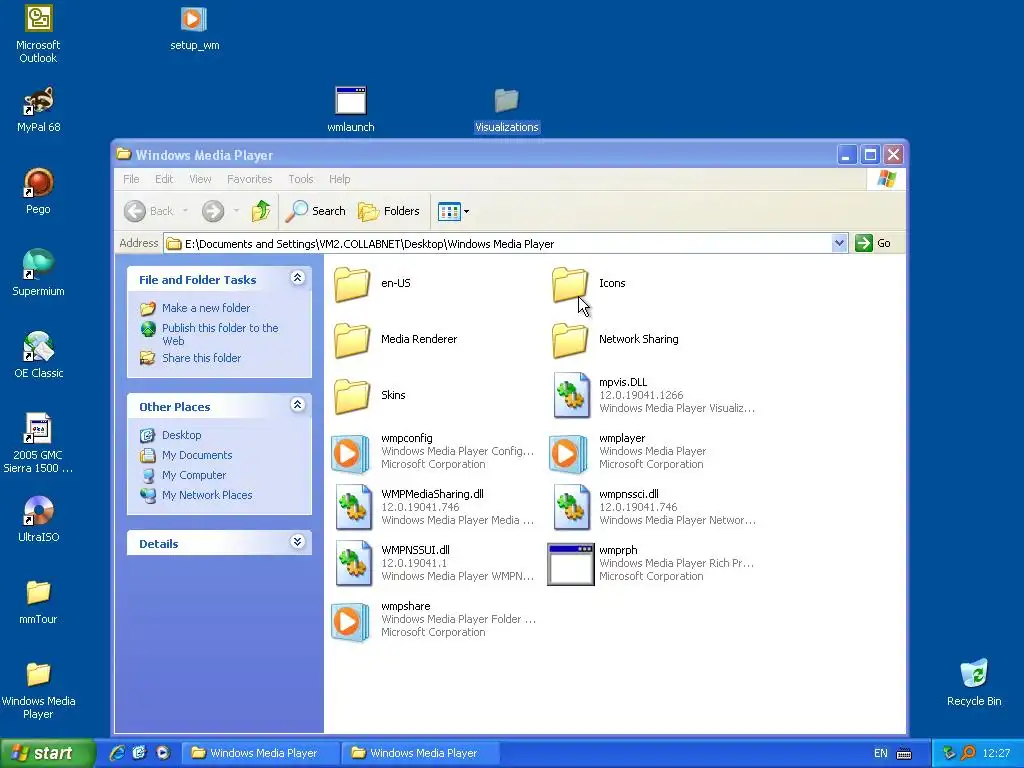Click the Search toolbar button
1024x768 pixels.
(316, 211)
